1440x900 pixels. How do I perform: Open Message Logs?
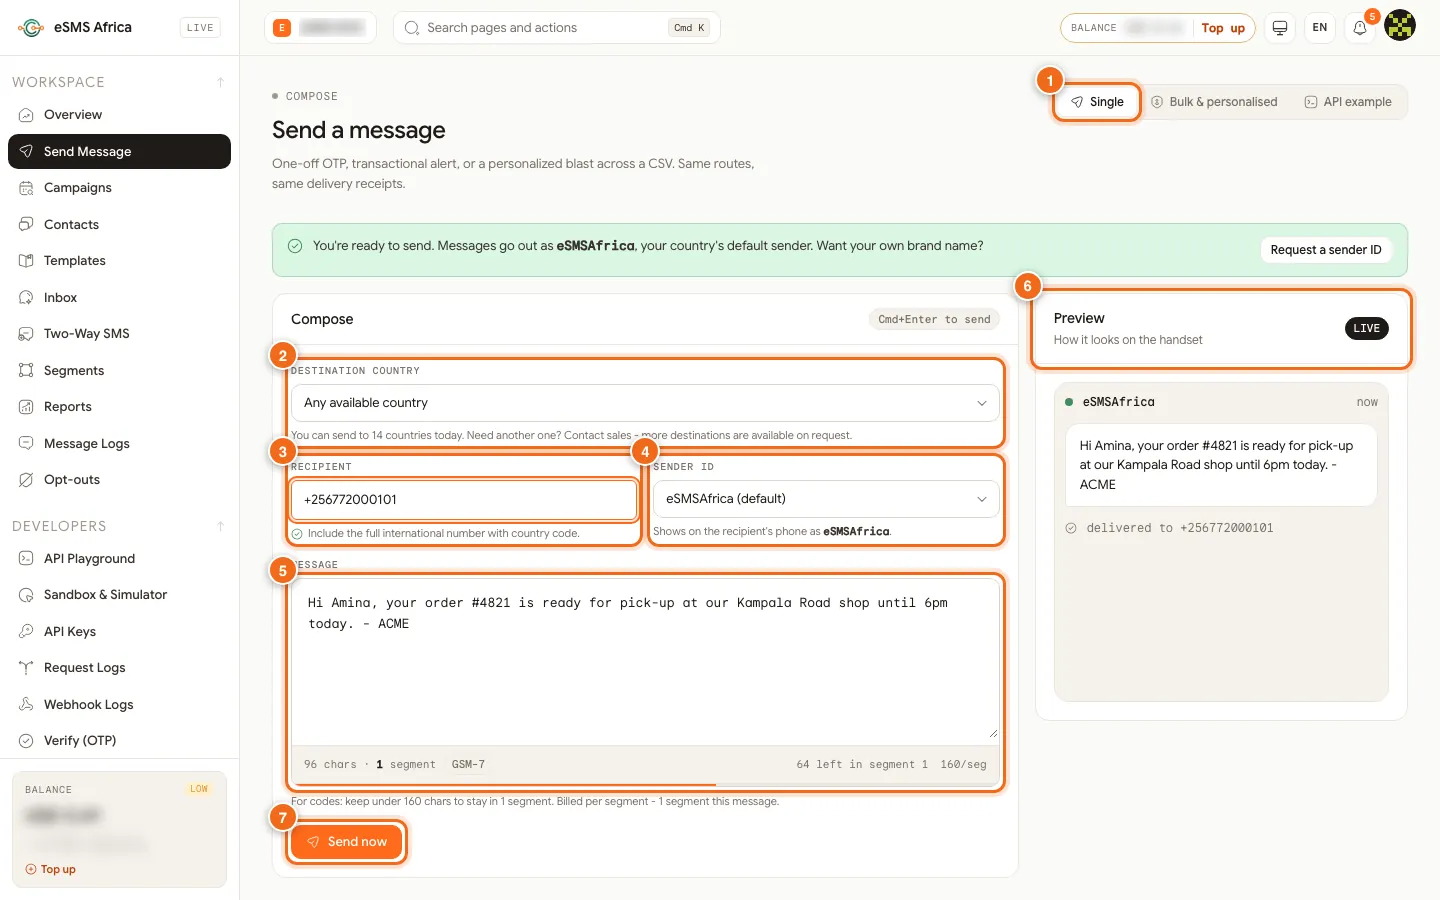(x=119, y=444)
